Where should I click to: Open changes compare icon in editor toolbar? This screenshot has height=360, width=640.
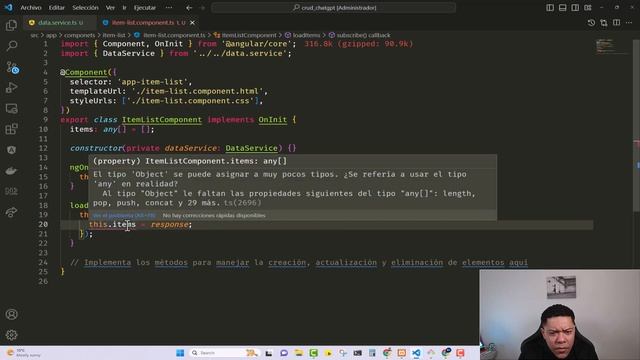[x=604, y=23]
